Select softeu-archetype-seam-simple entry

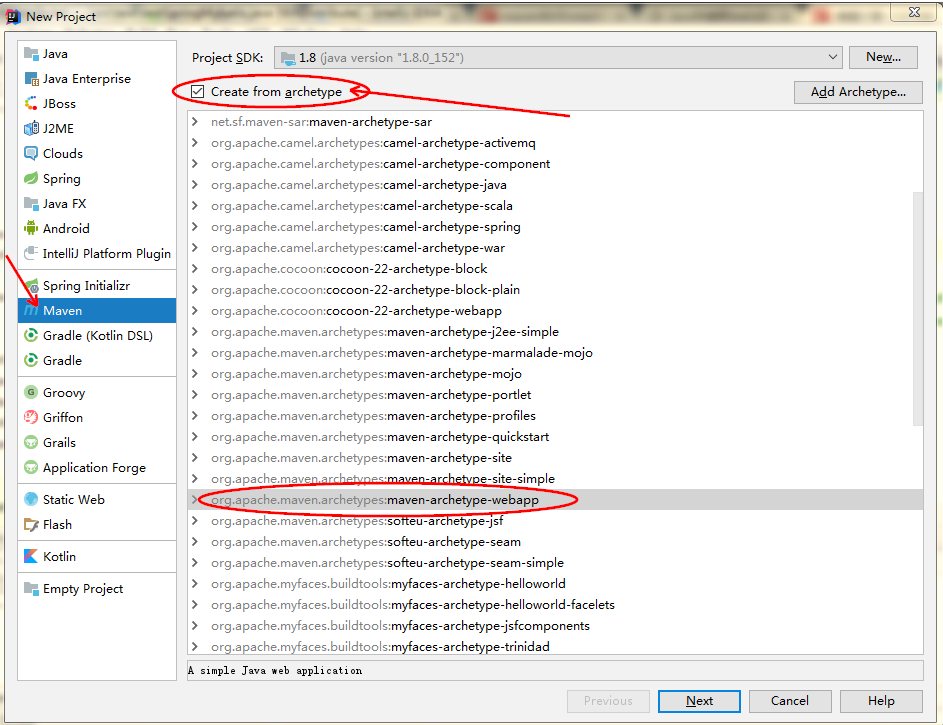[555, 563]
